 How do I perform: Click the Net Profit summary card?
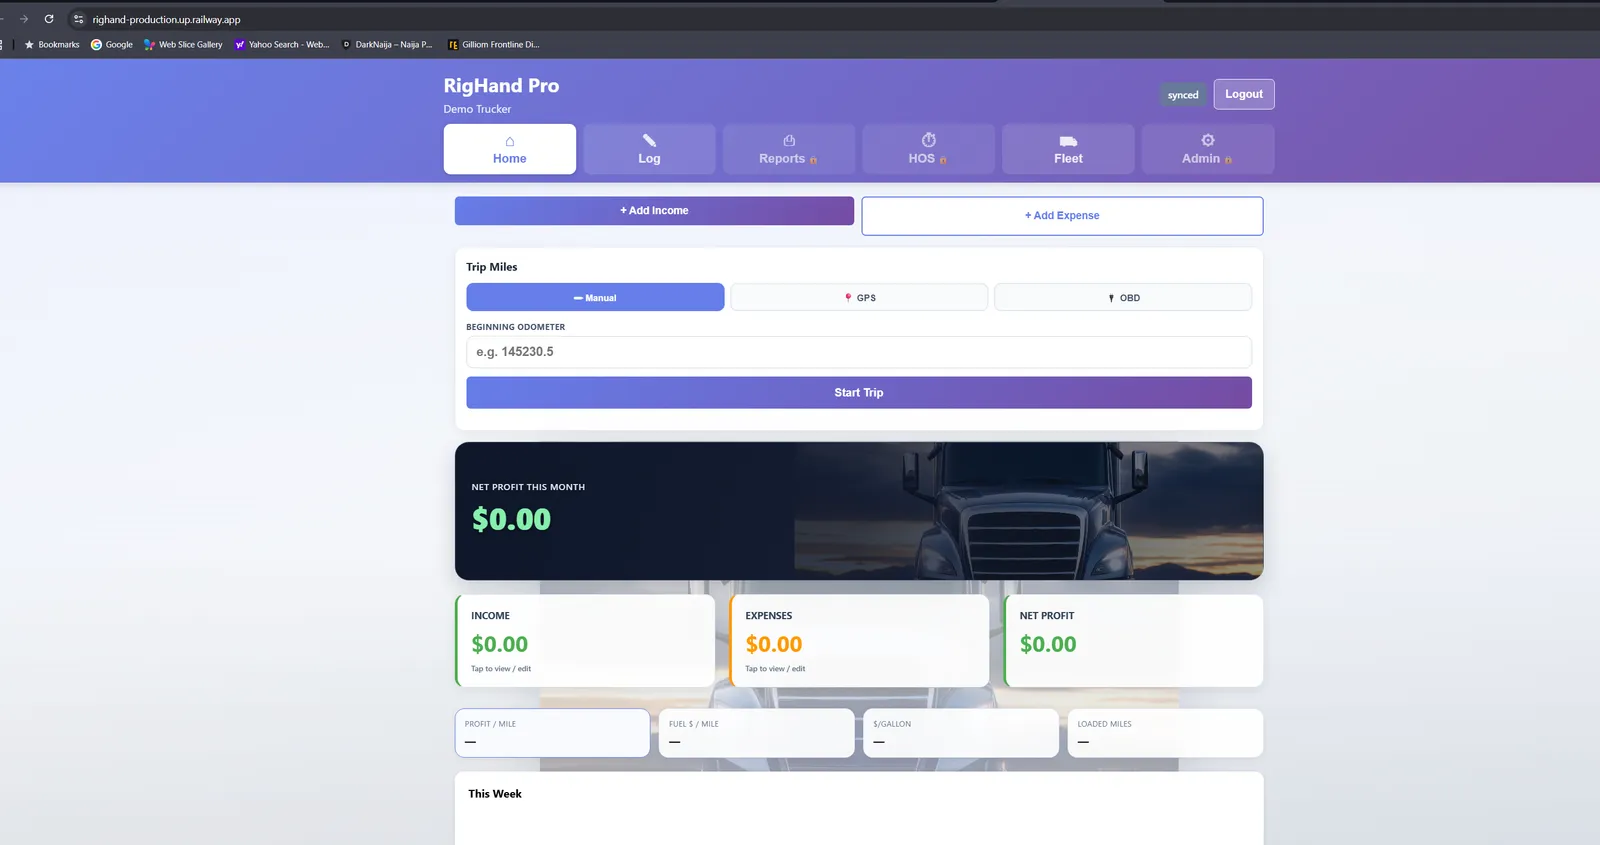1133,641
